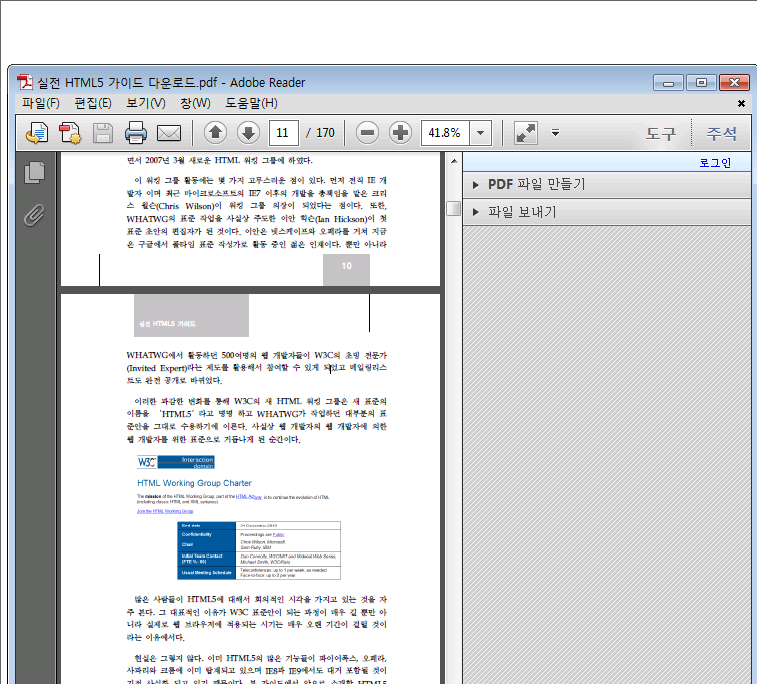Expand the 'PDF 파일 만들기' section
Image resolution: width=757 pixels, height=684 pixels.
606,184
